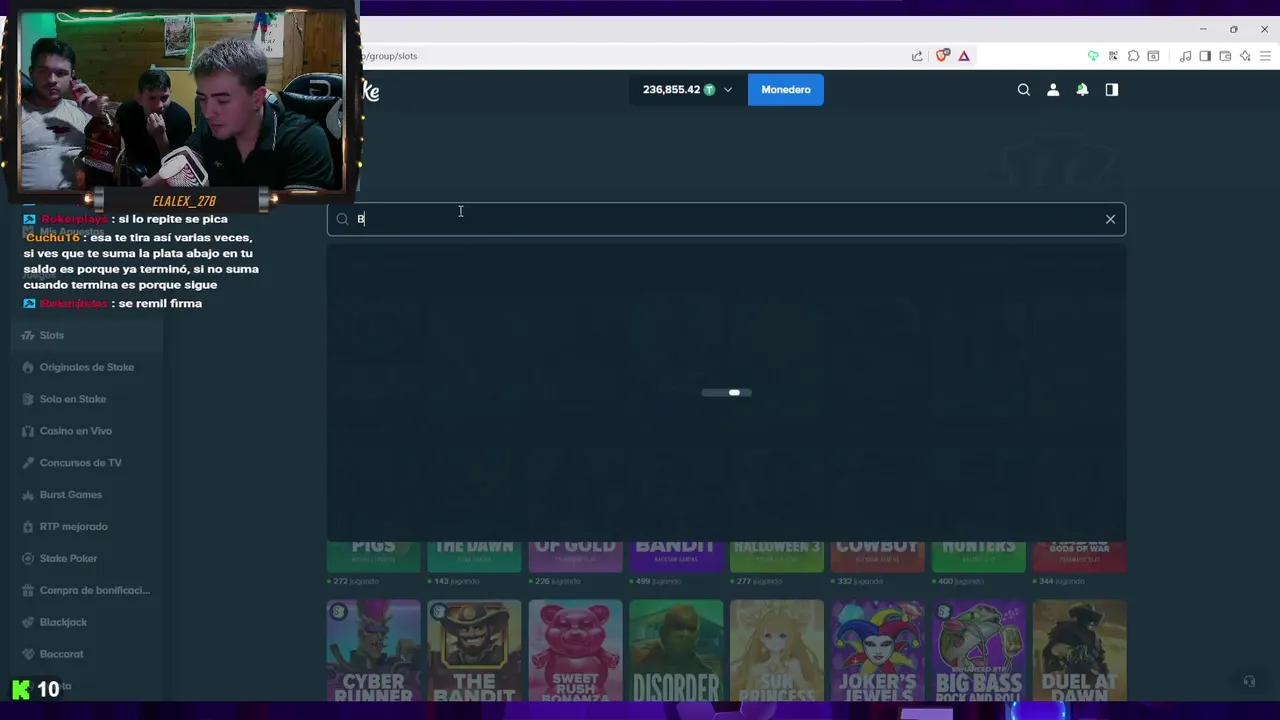The image size is (1280, 720).
Task: Click the Monedero wallet button
Action: (x=786, y=90)
